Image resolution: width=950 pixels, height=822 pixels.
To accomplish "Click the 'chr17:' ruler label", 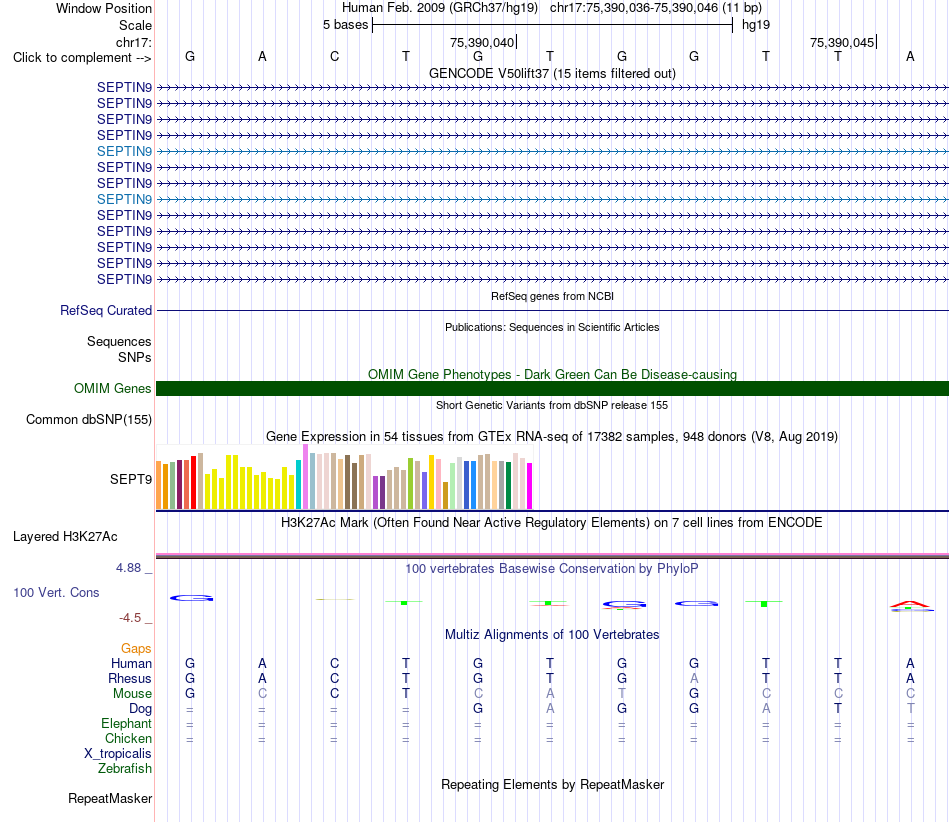I will [134, 42].
